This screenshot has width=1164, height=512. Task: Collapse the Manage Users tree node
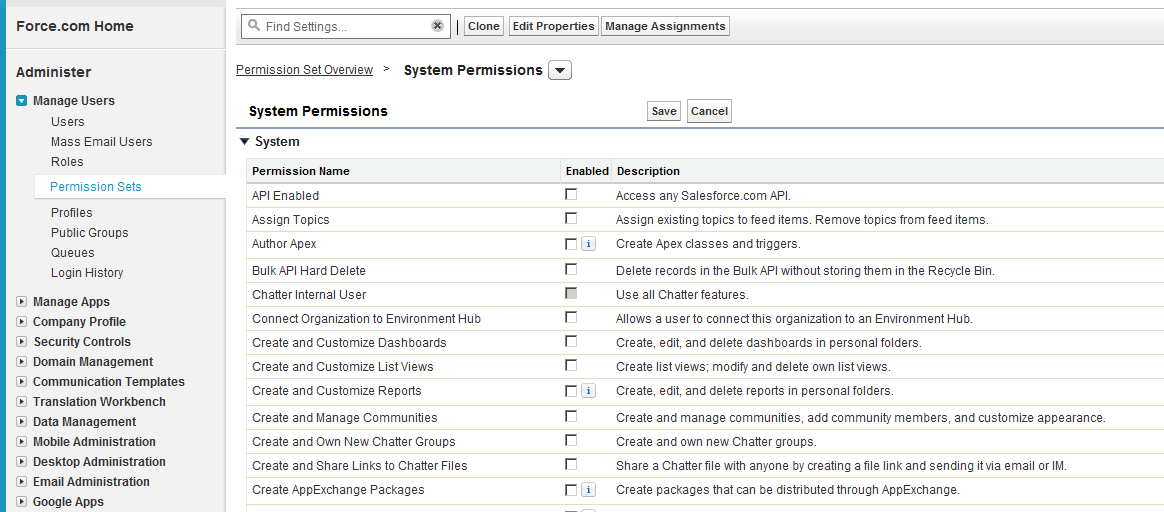[x=22, y=101]
